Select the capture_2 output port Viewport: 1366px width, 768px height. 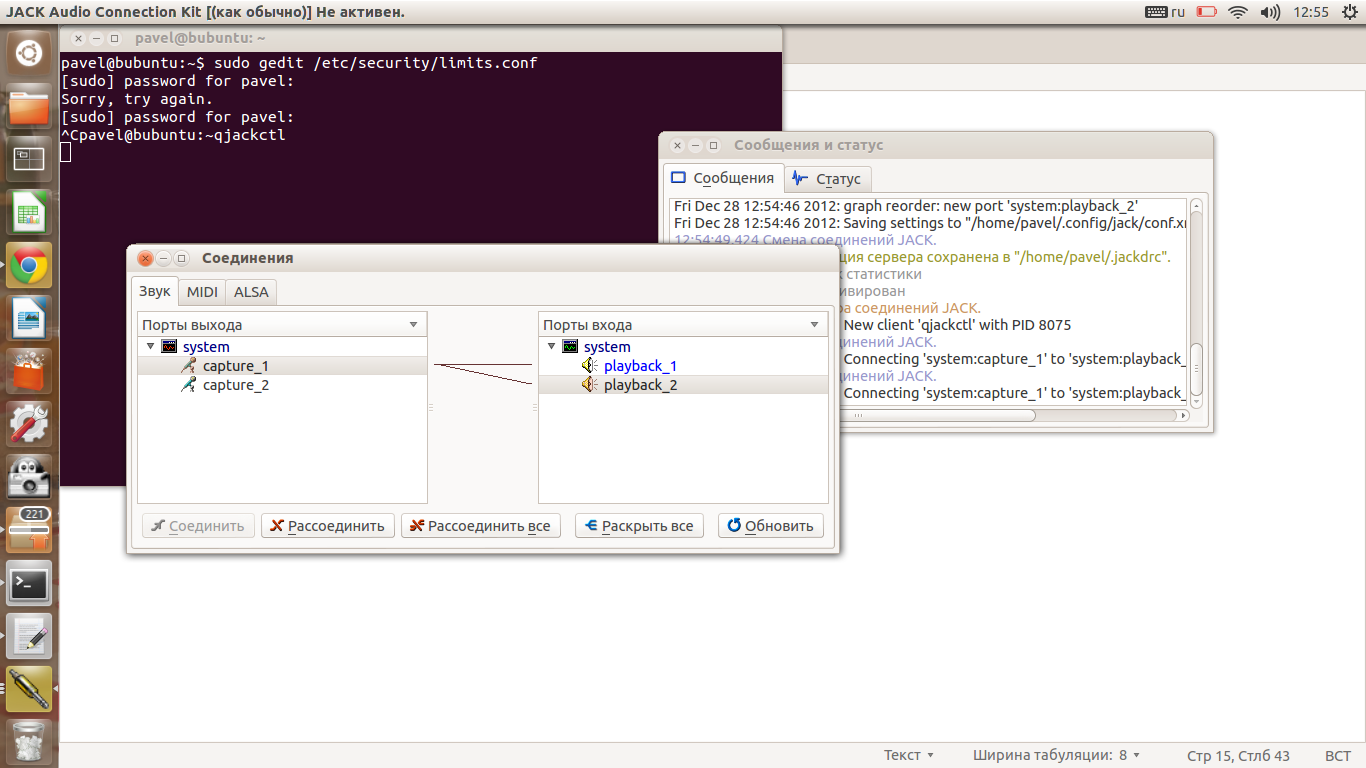(235, 385)
